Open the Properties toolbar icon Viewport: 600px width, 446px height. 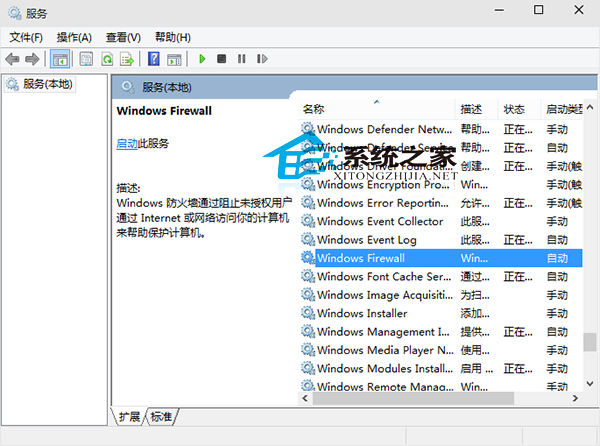[x=86, y=59]
